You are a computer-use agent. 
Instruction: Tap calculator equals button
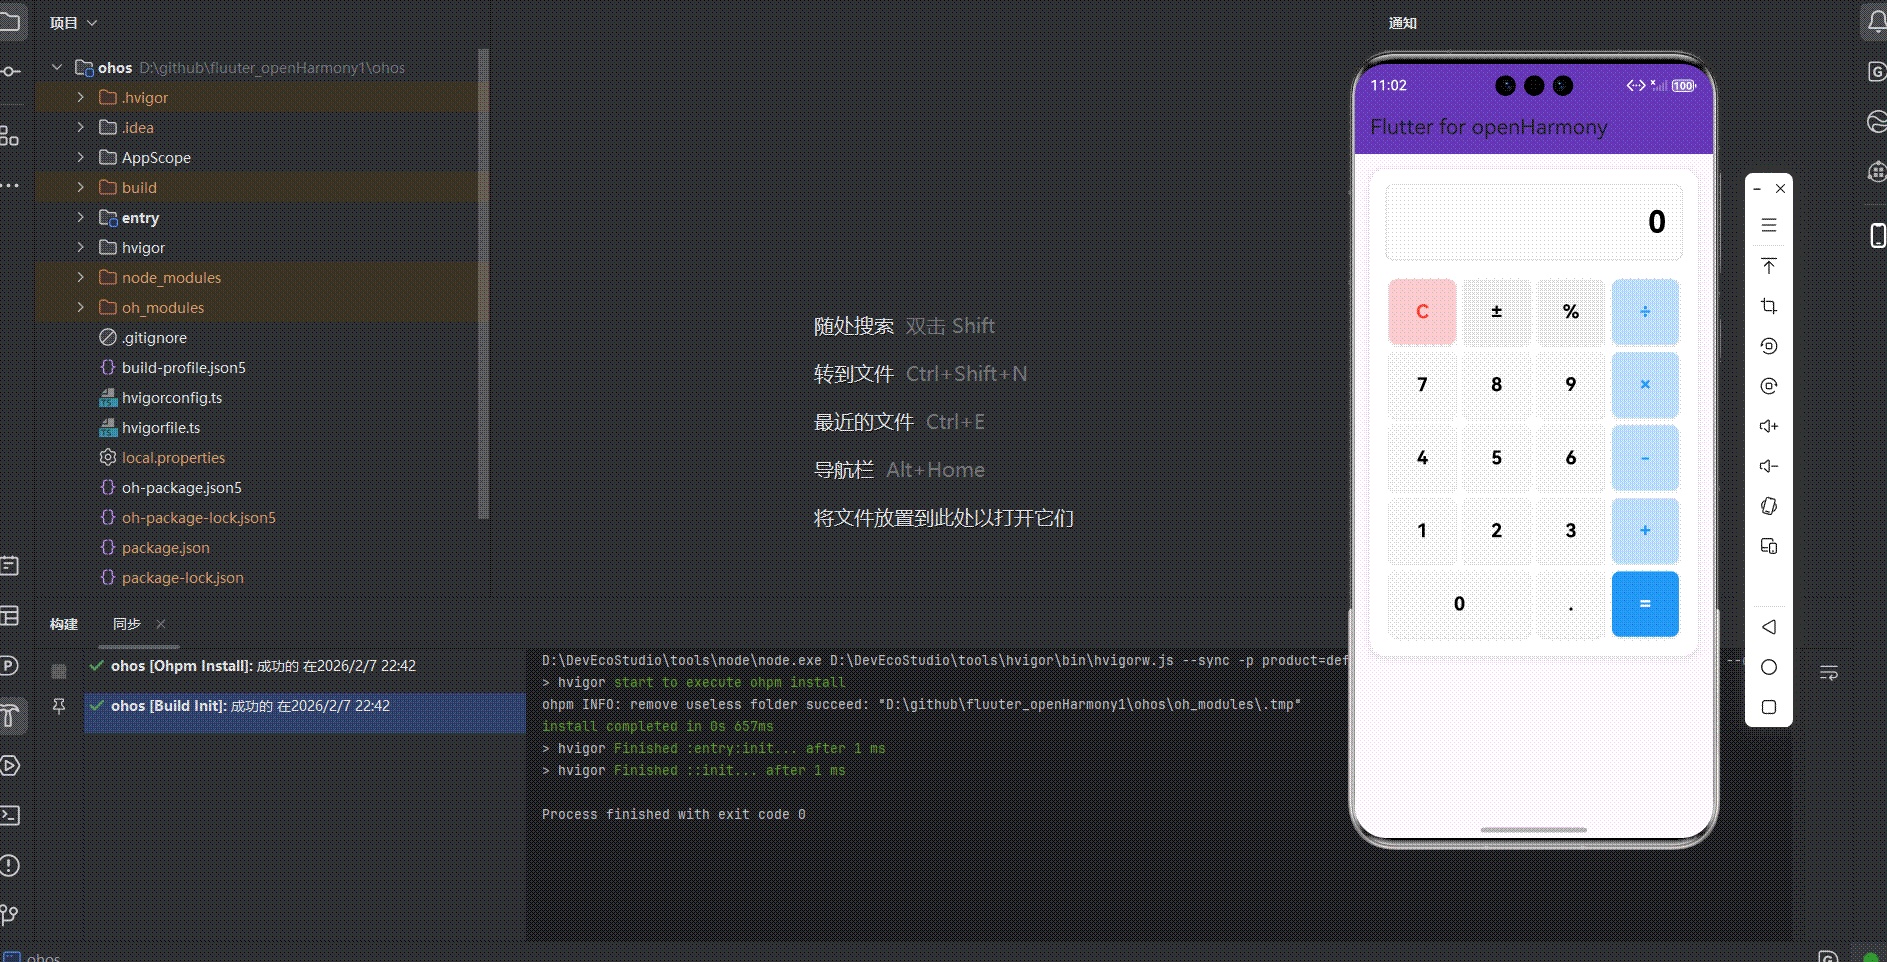coord(1645,604)
